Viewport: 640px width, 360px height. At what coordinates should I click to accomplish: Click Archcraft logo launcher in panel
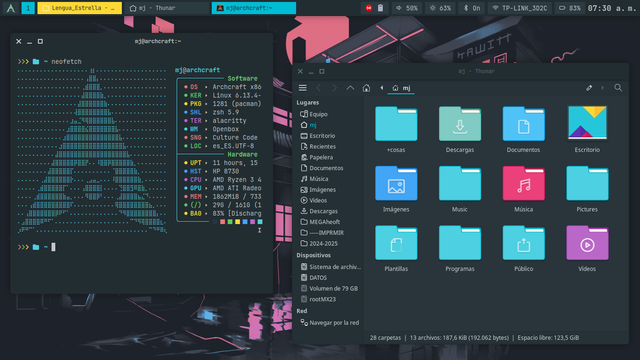[x=11, y=8]
